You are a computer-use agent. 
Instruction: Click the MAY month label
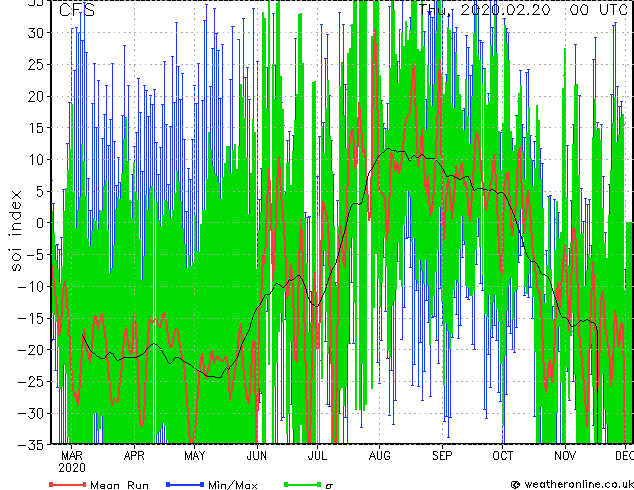click(x=194, y=456)
